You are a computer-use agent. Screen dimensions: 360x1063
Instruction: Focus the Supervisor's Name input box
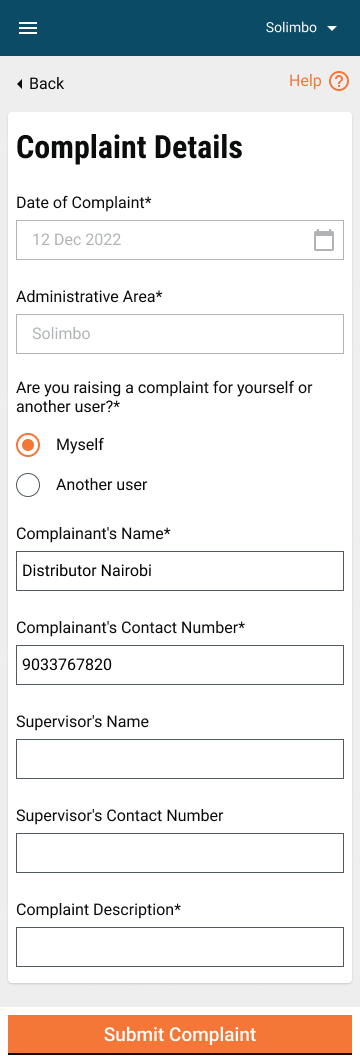(x=180, y=759)
